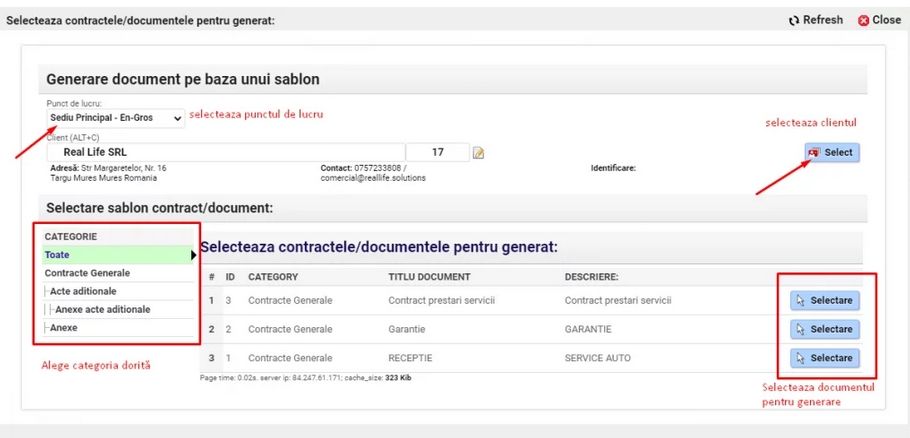Viewport: 910px width, 438px height.
Task: Click the TITLU DOCUMENT column header
Action: [x=429, y=277]
